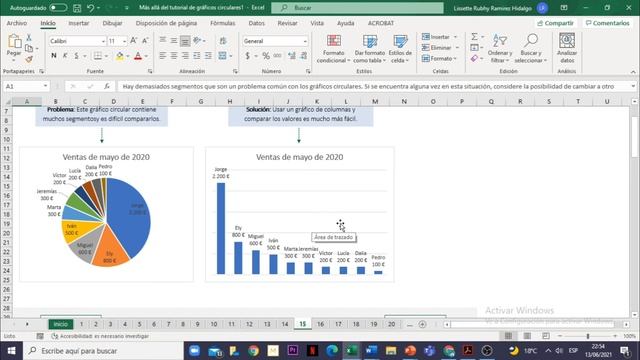Click the Windows Start button

11,351
